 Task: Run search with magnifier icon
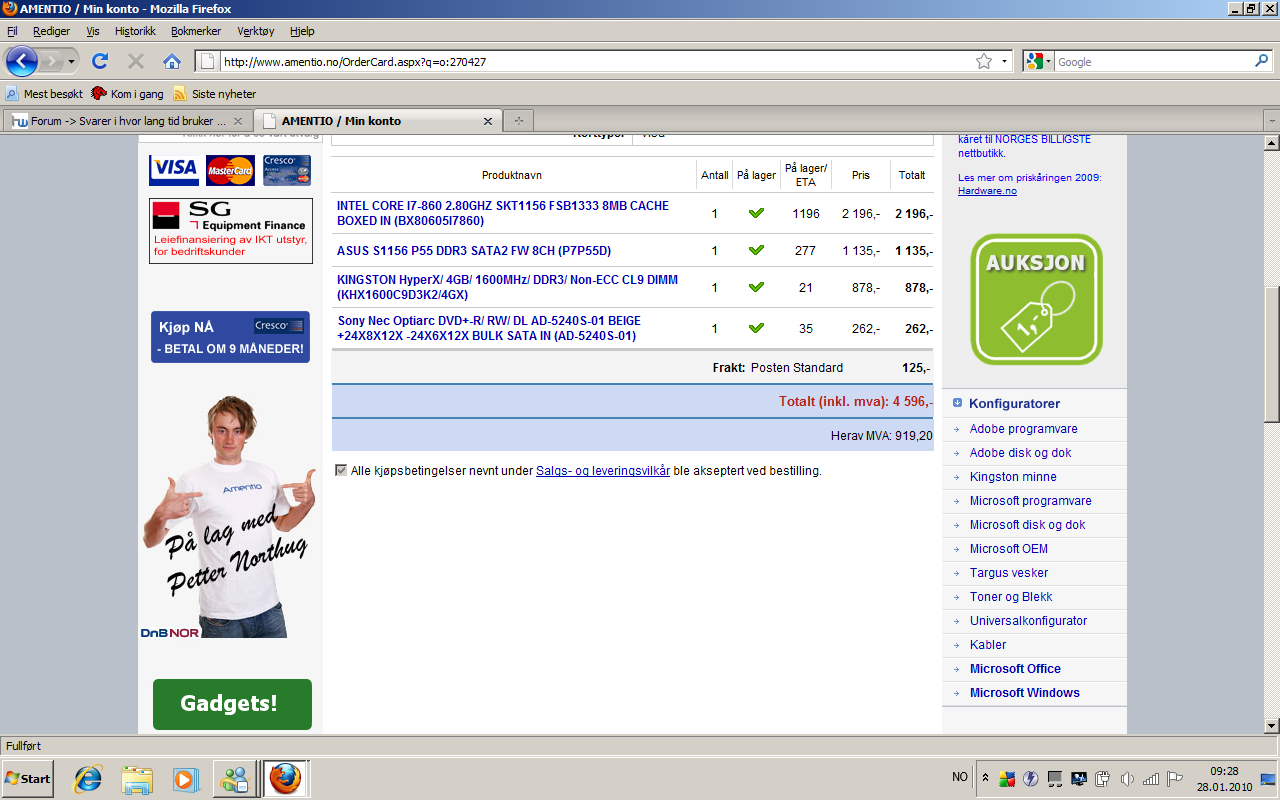pos(1262,61)
